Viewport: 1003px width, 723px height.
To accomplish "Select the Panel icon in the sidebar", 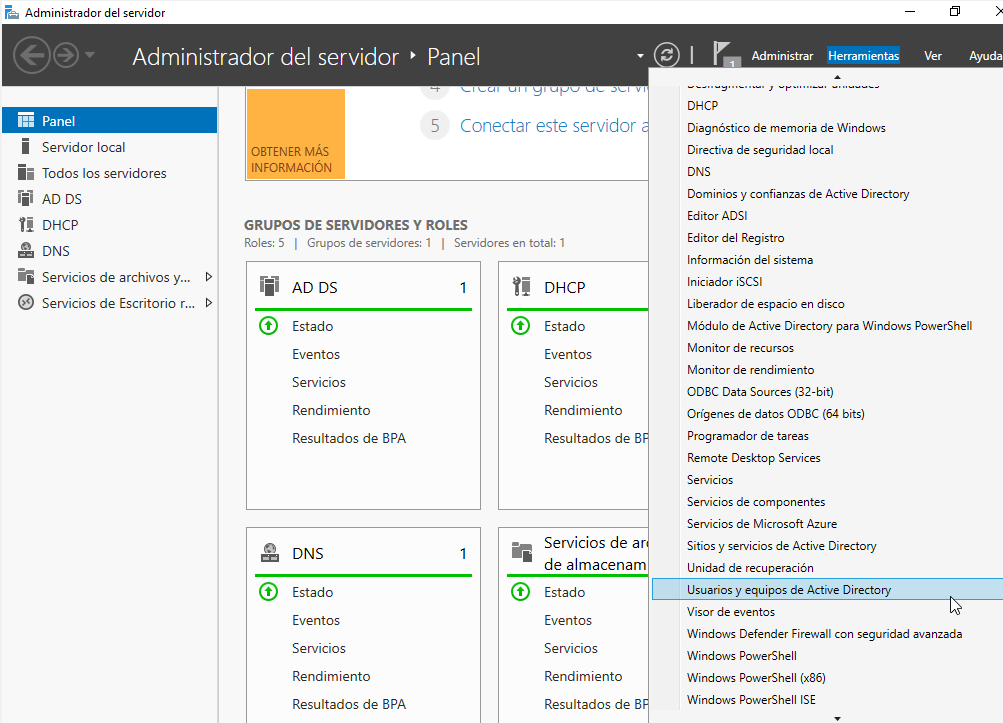I will point(26,121).
